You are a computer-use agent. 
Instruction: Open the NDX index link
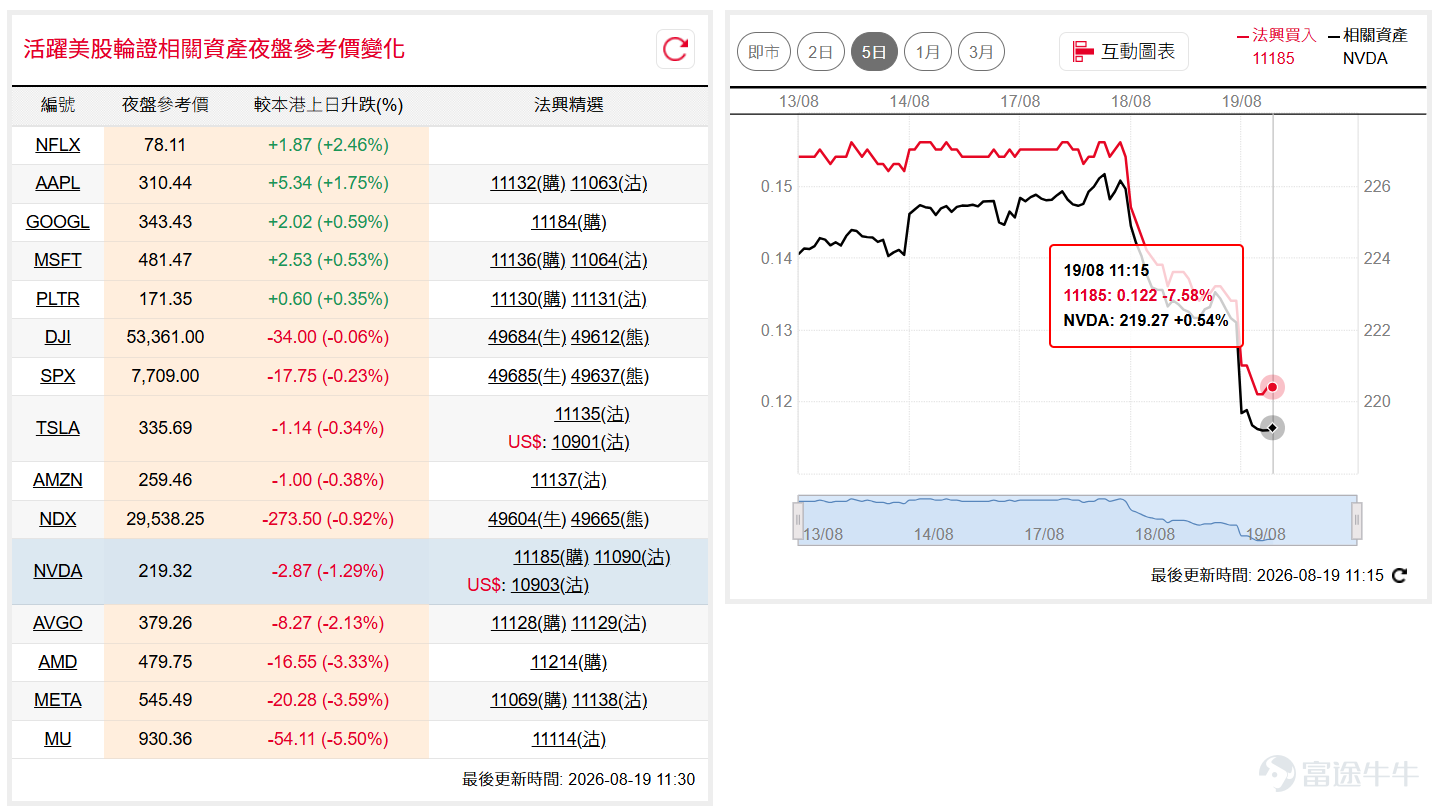point(58,519)
